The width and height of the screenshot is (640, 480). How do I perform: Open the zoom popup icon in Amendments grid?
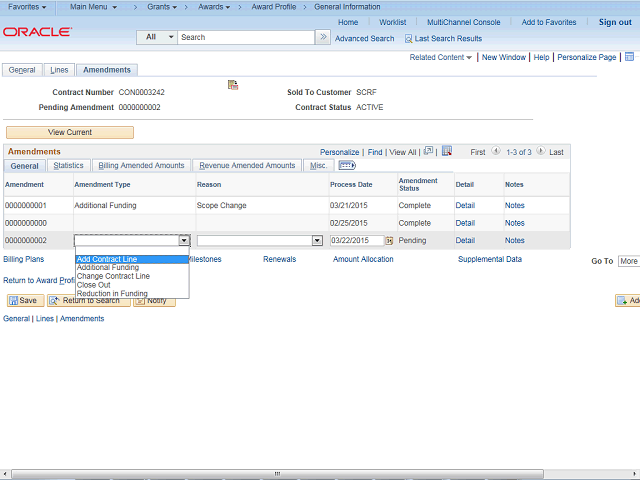[x=428, y=151]
